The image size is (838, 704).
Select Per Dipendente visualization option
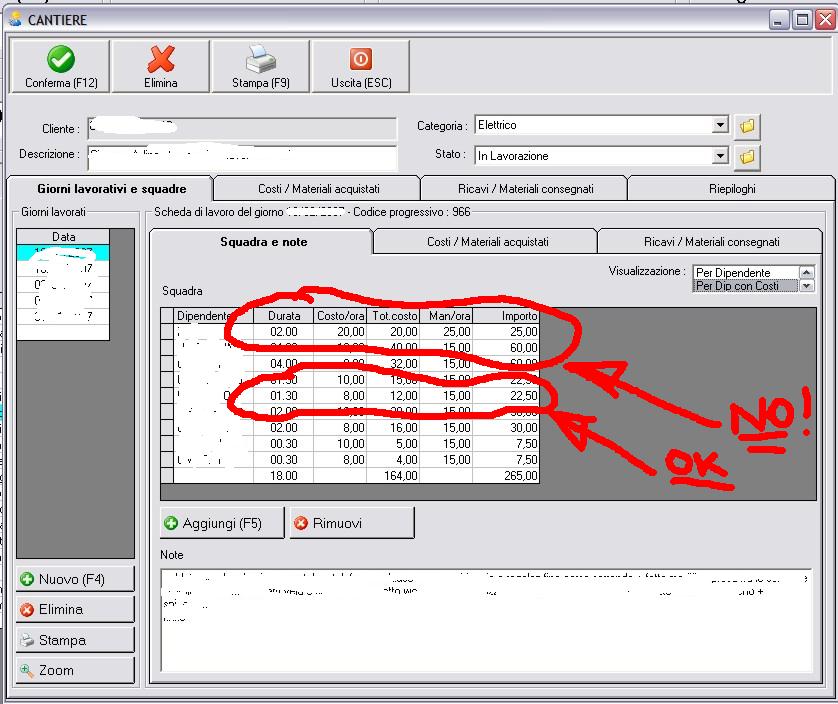pyautogui.click(x=746, y=273)
